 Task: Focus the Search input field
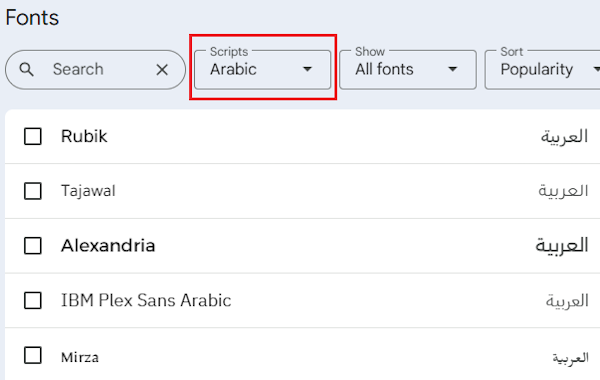pyautogui.click(x=96, y=70)
